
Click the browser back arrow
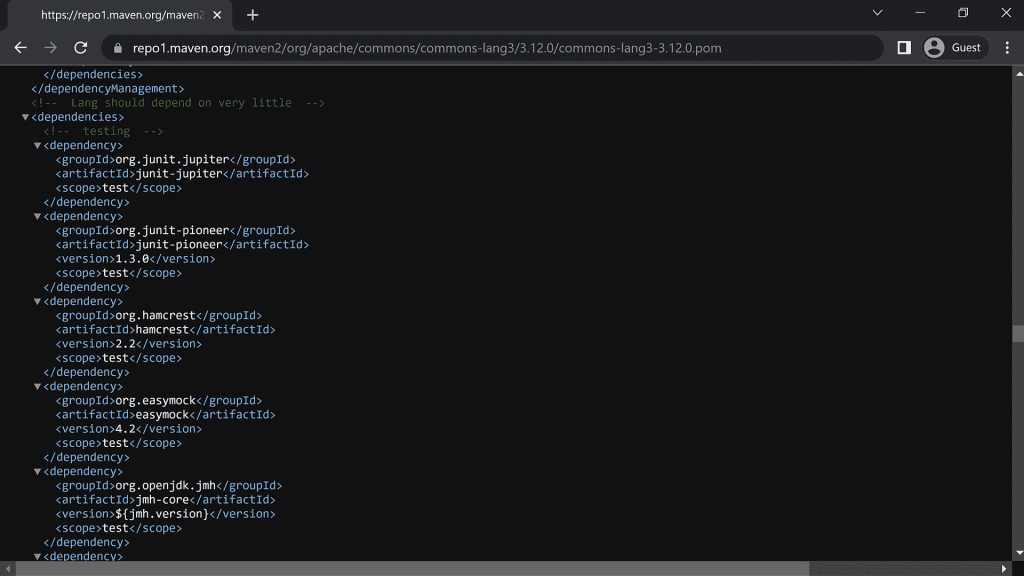20,48
